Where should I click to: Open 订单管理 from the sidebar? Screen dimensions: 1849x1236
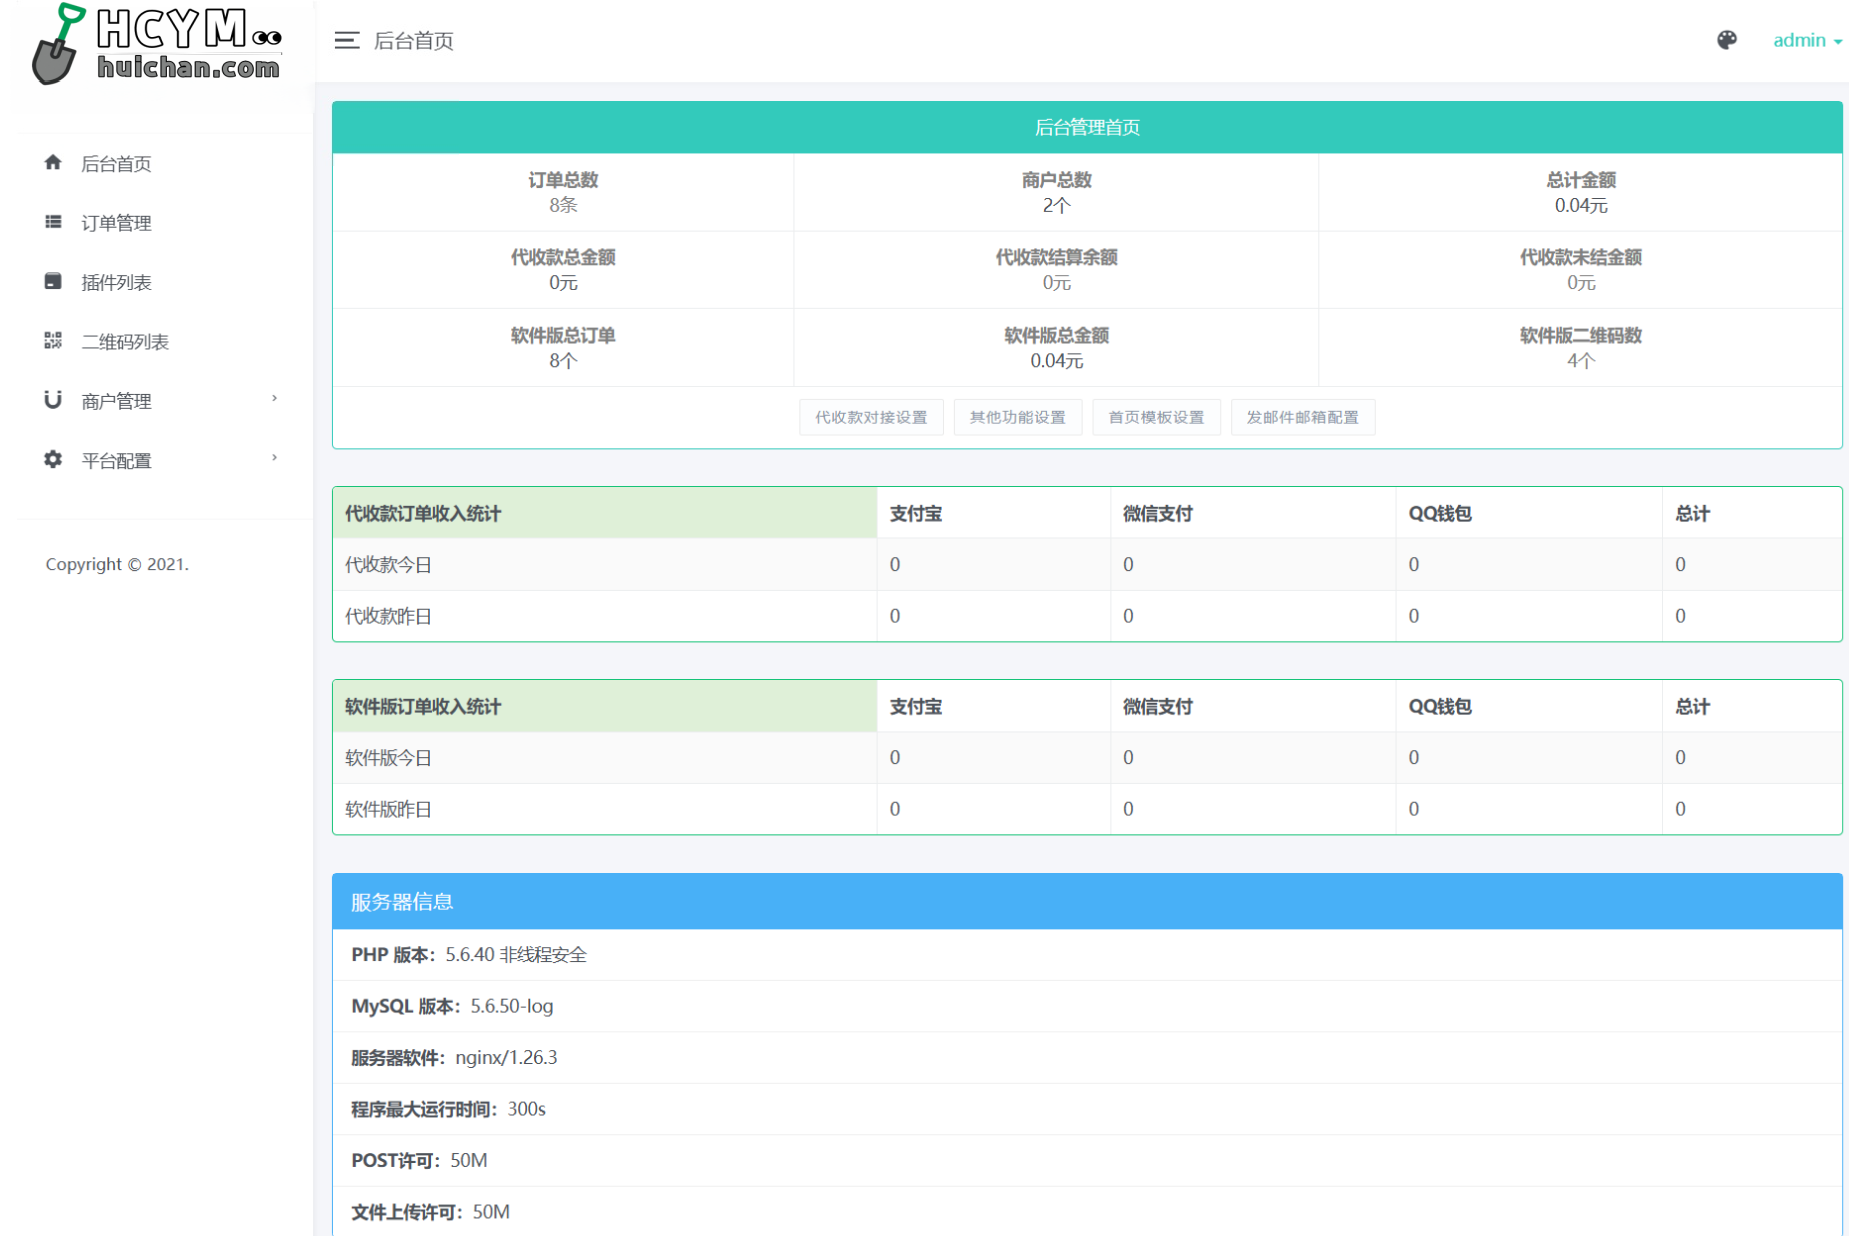point(116,223)
